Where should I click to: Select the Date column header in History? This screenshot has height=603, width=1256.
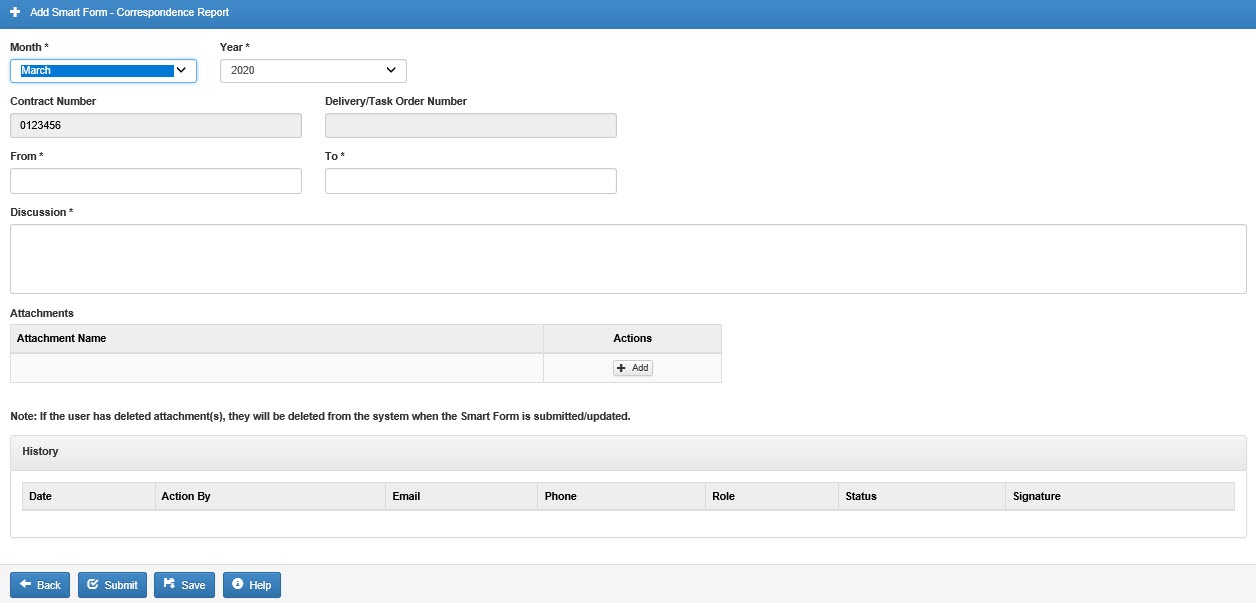41,497
